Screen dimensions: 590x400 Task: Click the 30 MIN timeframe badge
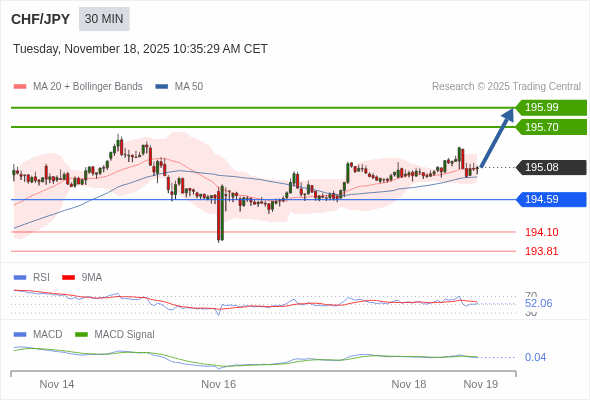[104, 19]
